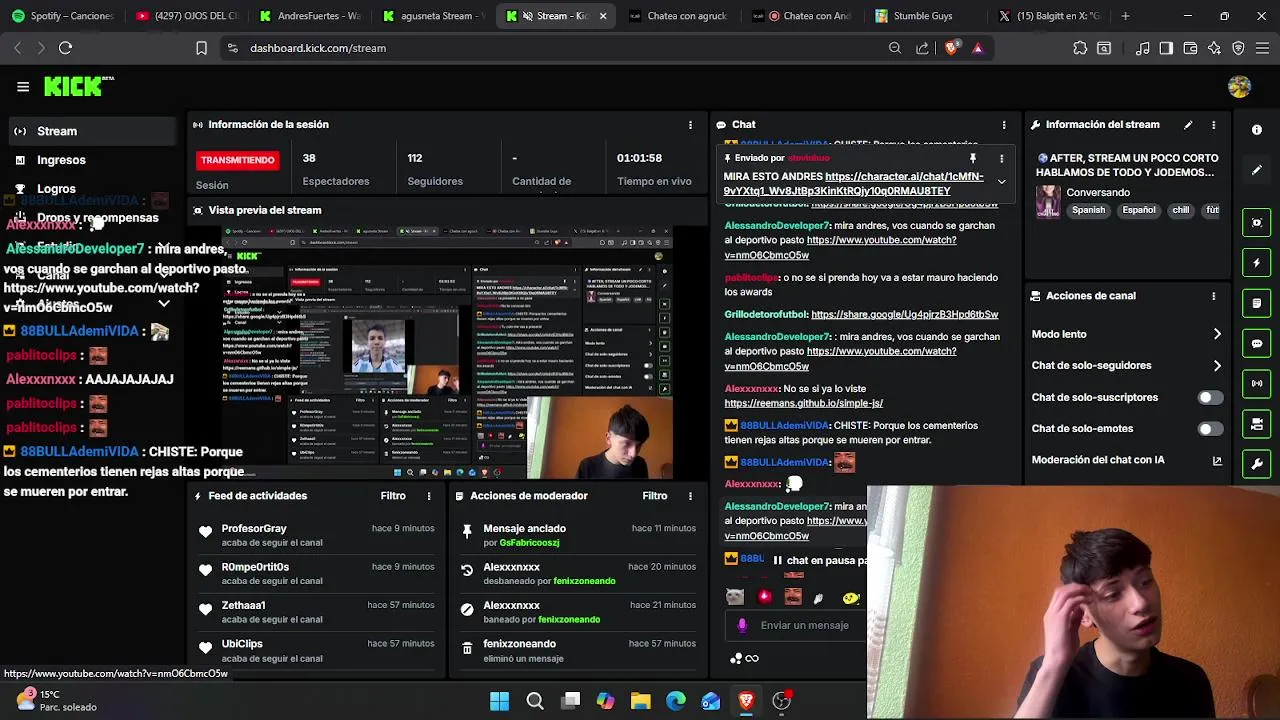
Task: Open File Explorer from the taskbar
Action: [641, 701]
